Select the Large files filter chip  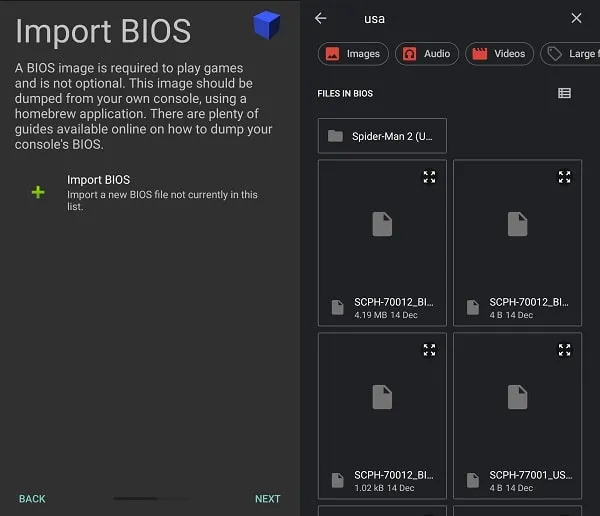pos(570,54)
